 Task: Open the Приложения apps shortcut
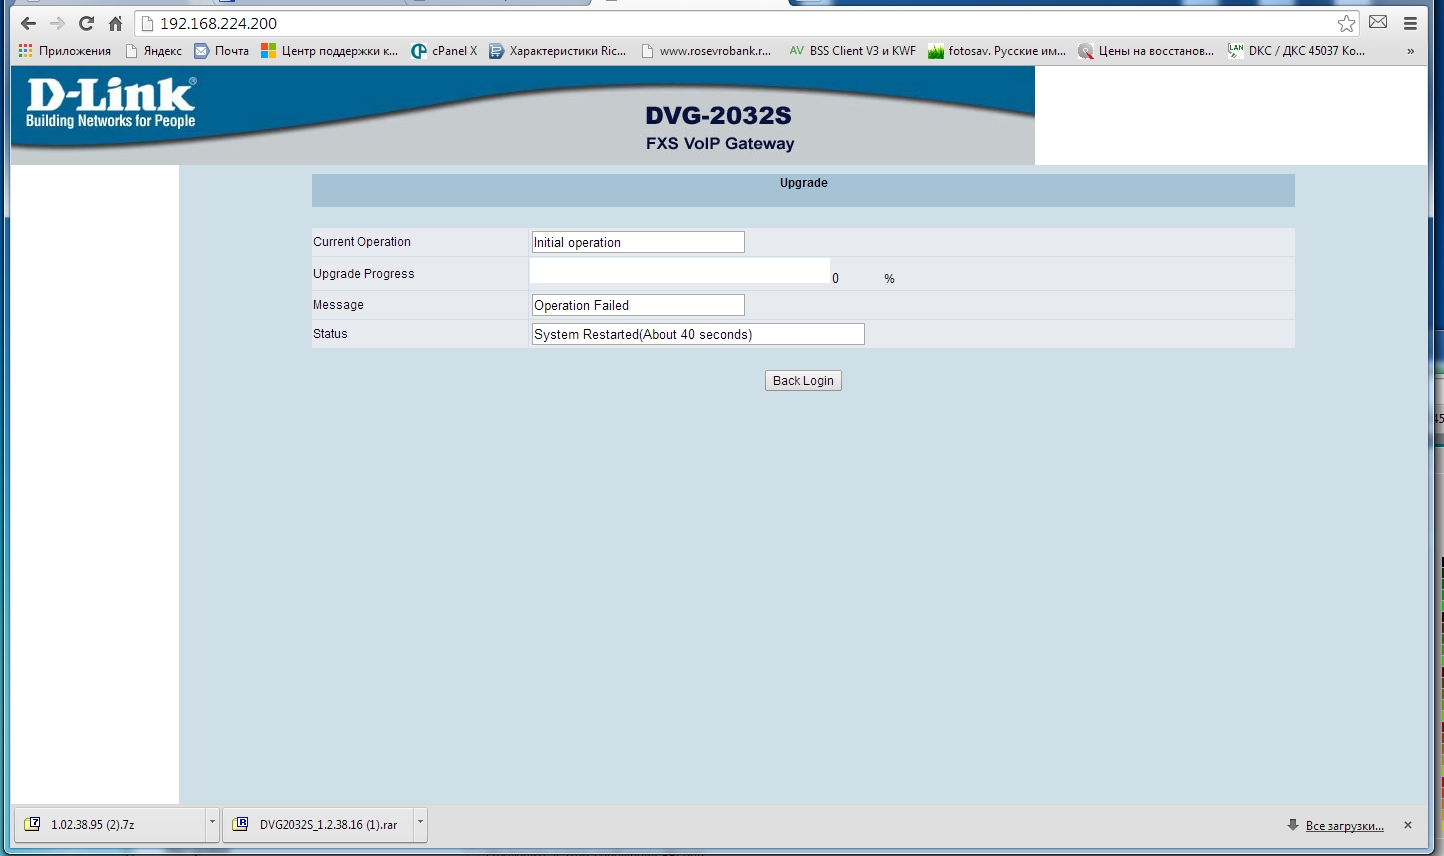65,51
